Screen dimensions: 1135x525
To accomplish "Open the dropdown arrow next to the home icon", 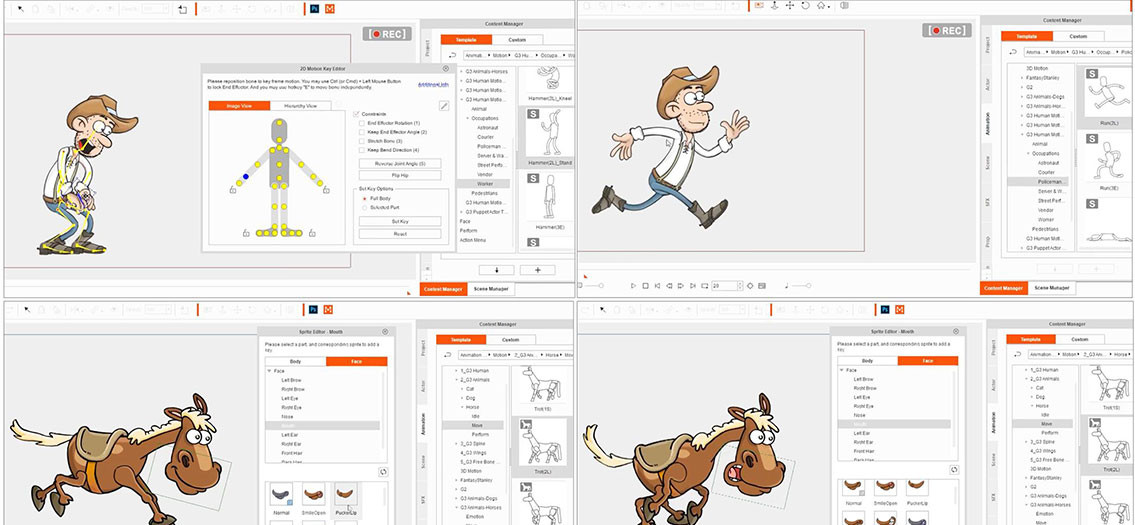I will click(829, 7).
